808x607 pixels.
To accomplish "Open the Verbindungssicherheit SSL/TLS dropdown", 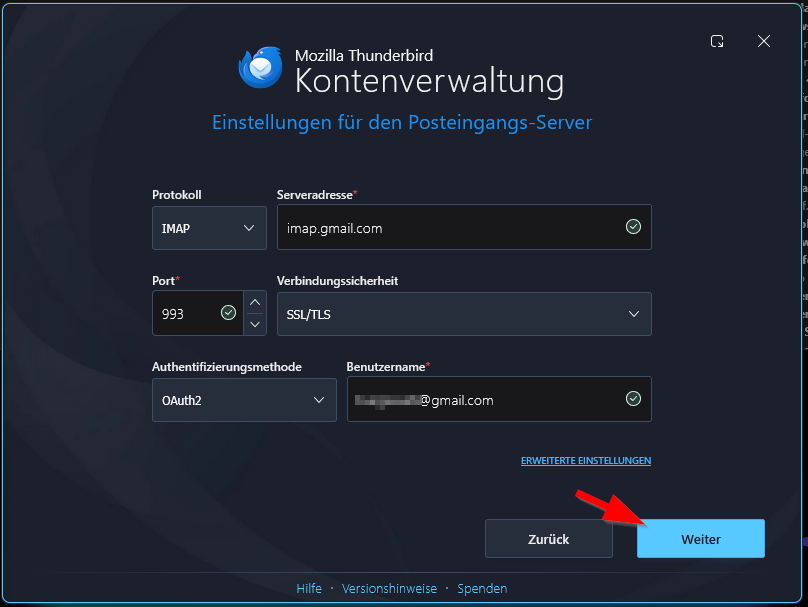I will point(464,314).
